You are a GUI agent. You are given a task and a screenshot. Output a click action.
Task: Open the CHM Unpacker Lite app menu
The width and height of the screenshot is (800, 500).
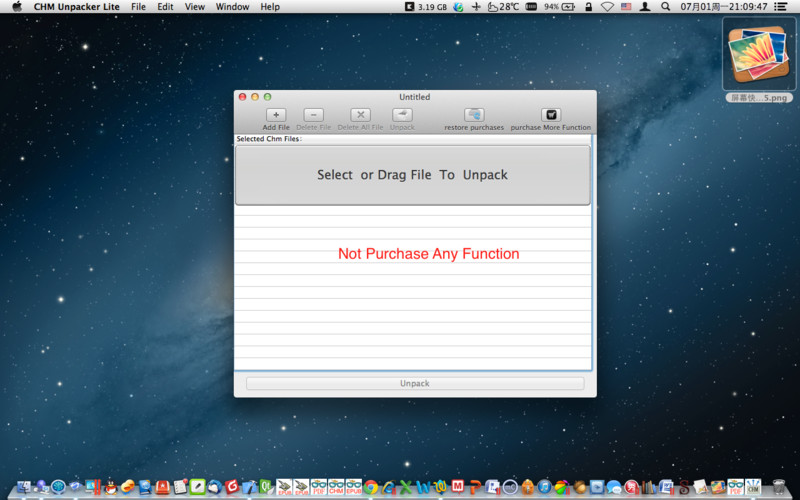(77, 7)
